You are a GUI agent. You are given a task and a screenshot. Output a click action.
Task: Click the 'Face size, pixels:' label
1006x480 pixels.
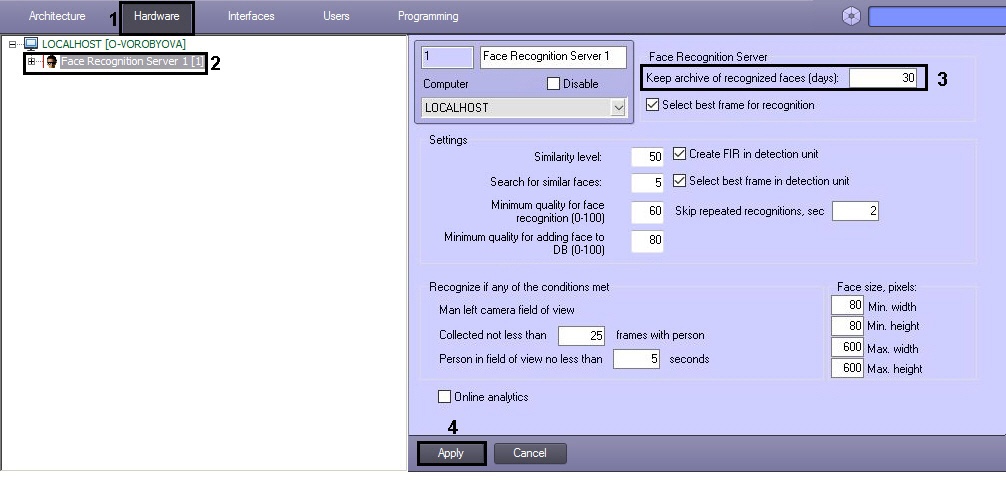pos(876,287)
